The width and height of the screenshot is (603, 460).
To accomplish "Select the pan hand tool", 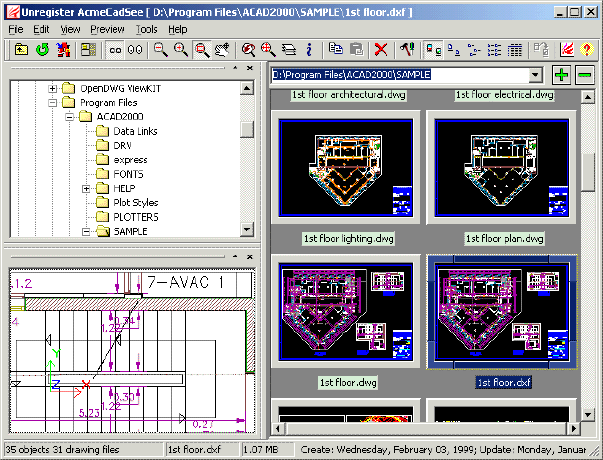I will 222,50.
